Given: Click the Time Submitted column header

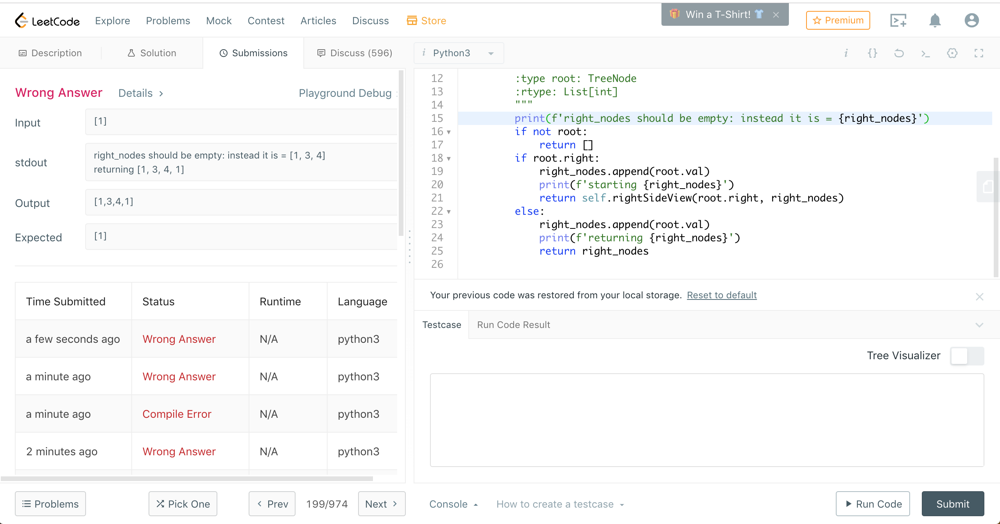Looking at the screenshot, I should pos(66,302).
